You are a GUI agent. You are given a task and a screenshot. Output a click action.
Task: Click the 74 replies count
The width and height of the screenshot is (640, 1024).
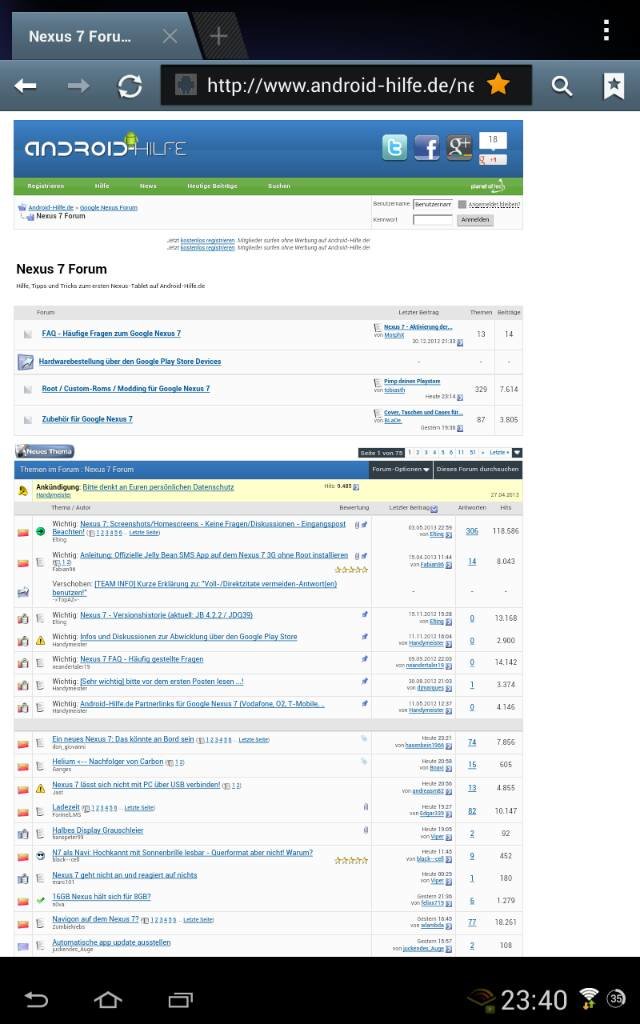pyautogui.click(x=472, y=743)
